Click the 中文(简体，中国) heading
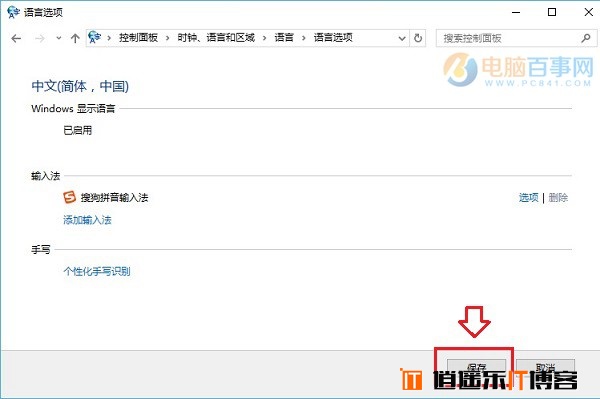 (x=80, y=86)
